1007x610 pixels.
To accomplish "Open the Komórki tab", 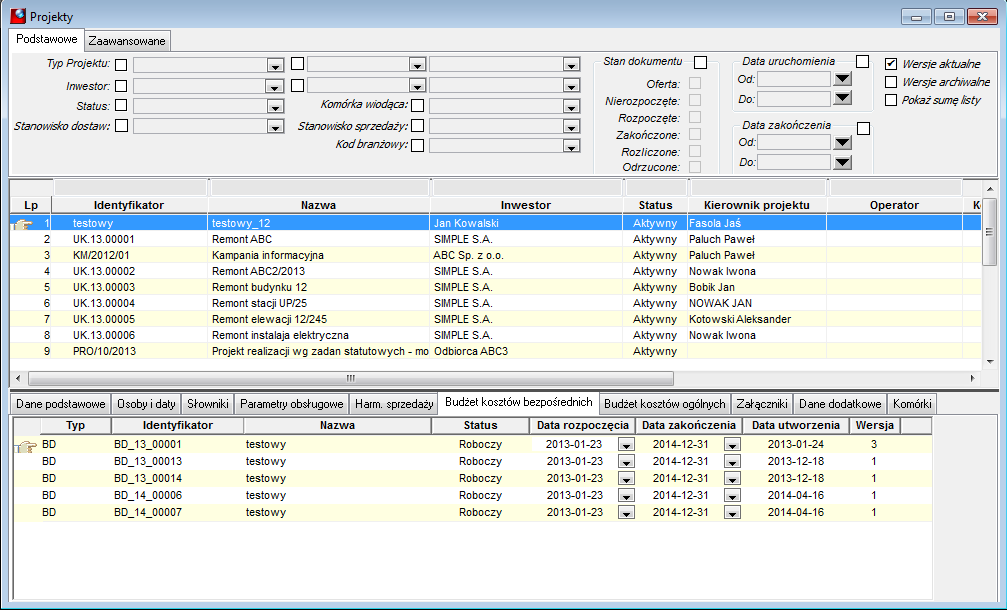I will [x=912, y=404].
